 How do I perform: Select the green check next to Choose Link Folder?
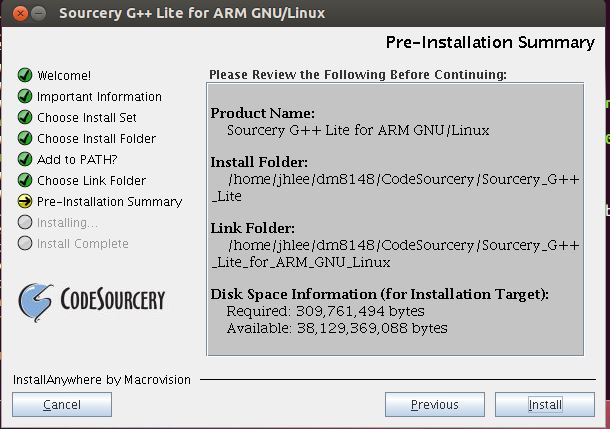tap(24, 181)
